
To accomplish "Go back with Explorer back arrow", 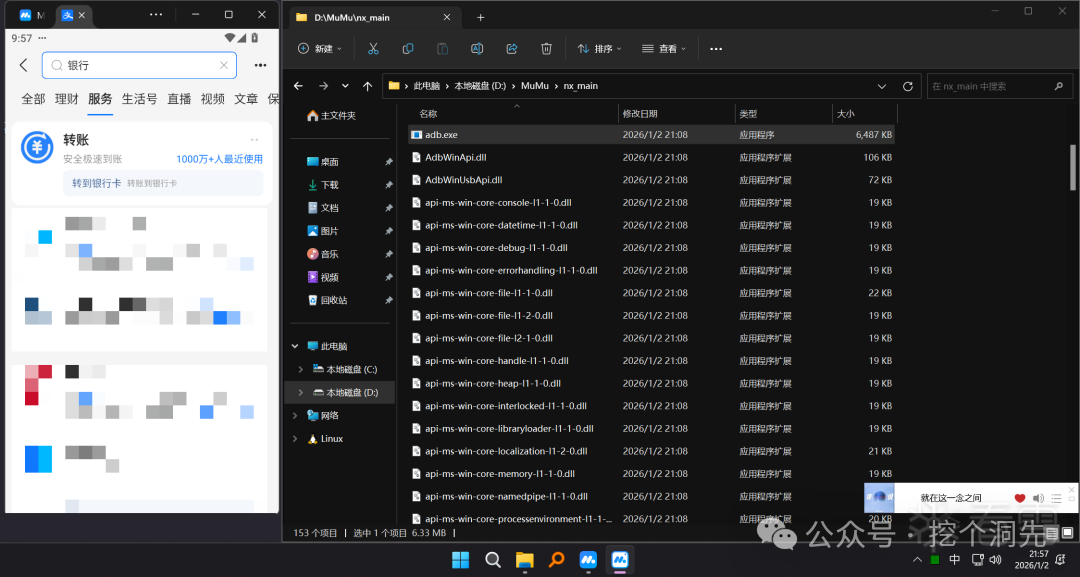I will pyautogui.click(x=298, y=86).
